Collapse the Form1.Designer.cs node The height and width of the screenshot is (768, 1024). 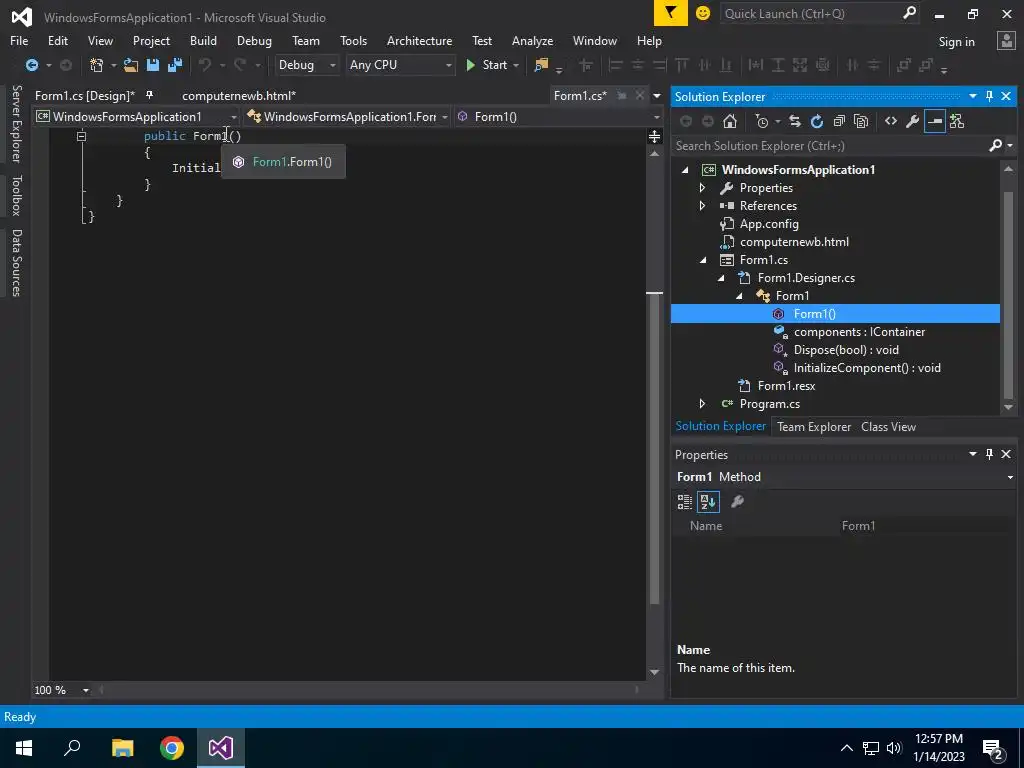click(721, 278)
